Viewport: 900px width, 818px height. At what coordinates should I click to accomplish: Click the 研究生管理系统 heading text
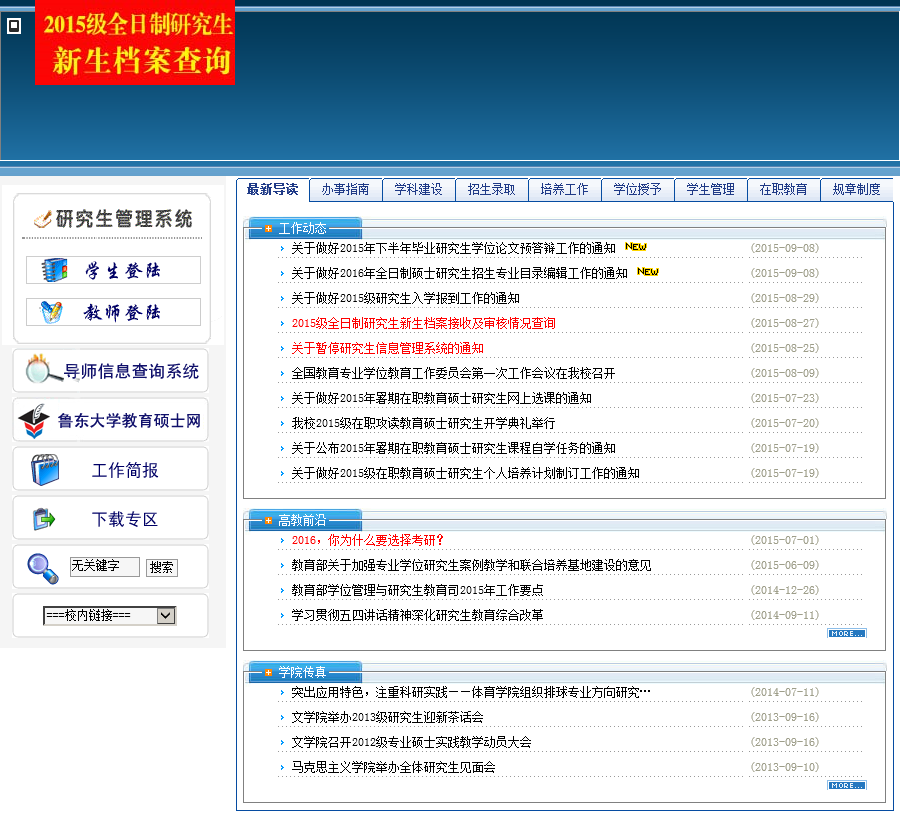(124, 219)
